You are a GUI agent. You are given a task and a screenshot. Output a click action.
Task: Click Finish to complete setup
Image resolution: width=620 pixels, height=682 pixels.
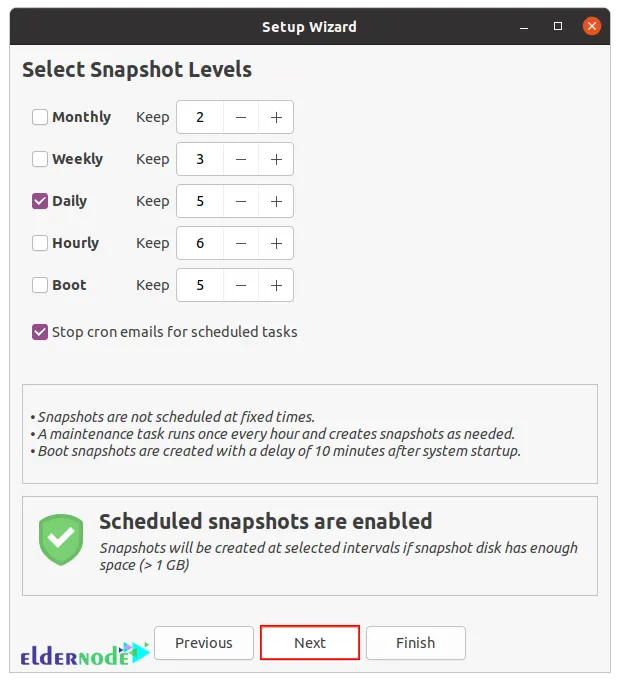[x=415, y=643]
